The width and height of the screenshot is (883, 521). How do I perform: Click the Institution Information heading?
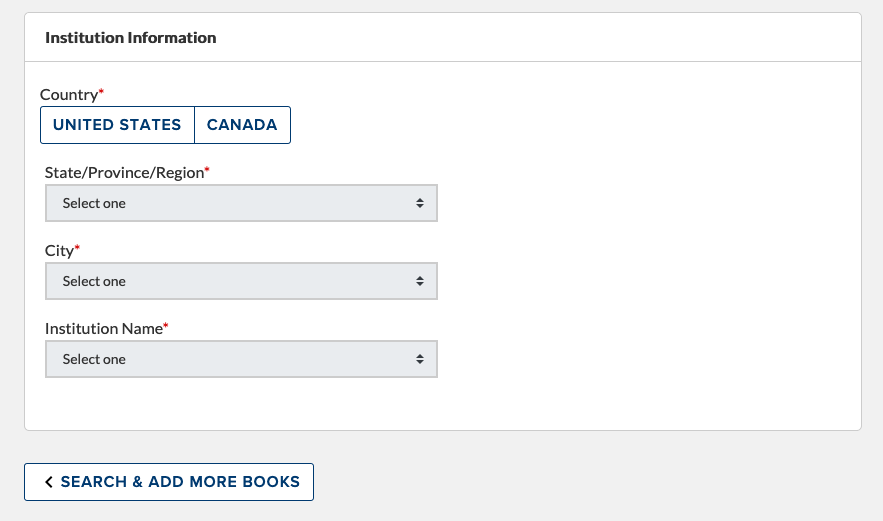[x=131, y=38]
